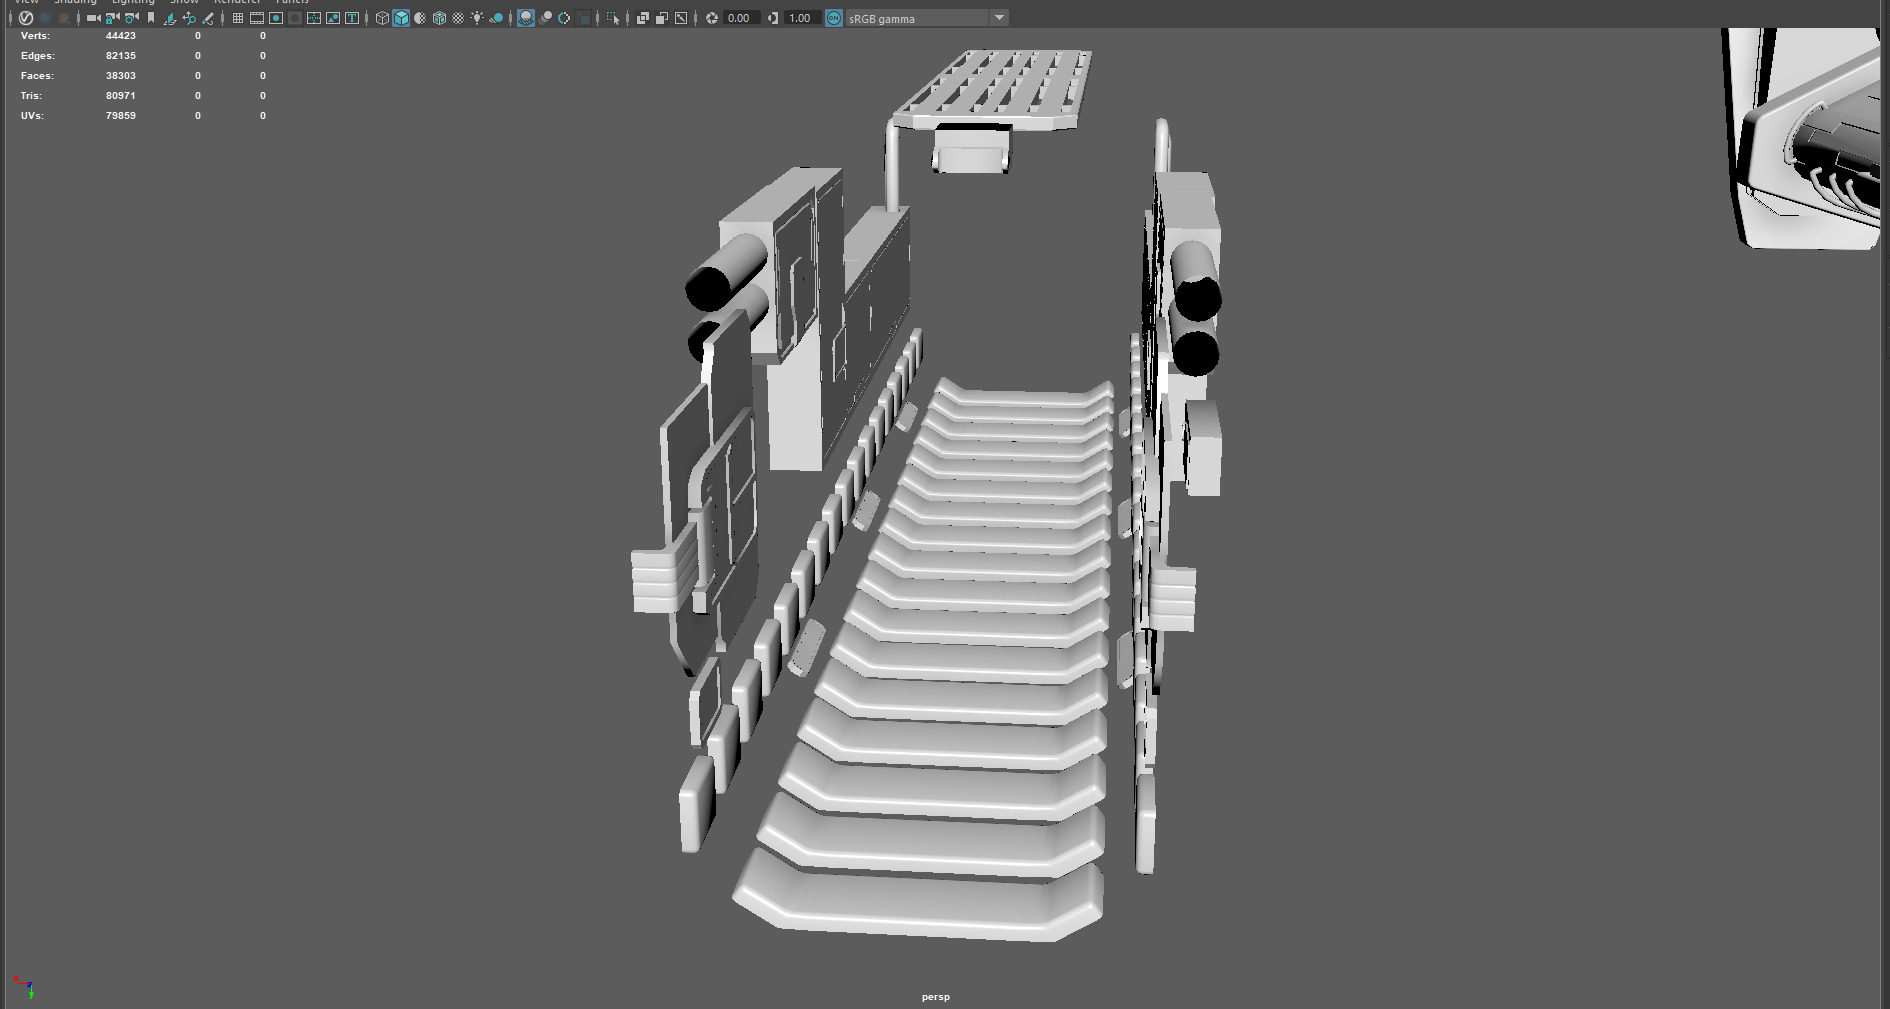Select Smooth Shade All cube icon
The image size is (1890, 1009).
401,18
